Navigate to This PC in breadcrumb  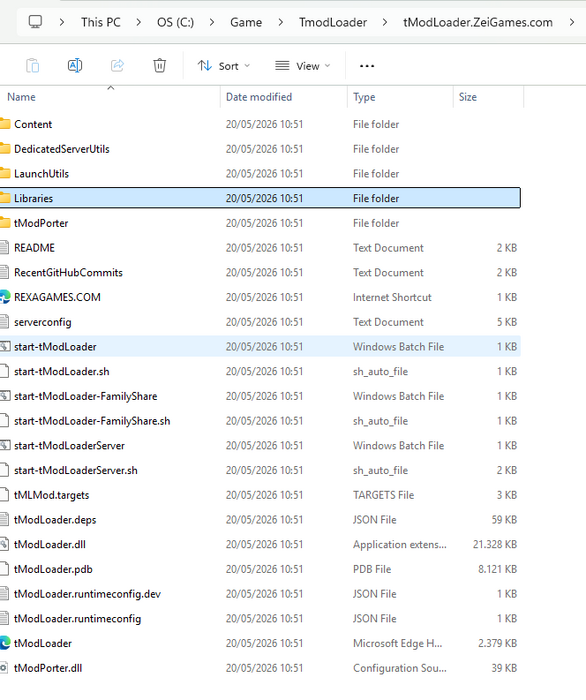(x=101, y=22)
